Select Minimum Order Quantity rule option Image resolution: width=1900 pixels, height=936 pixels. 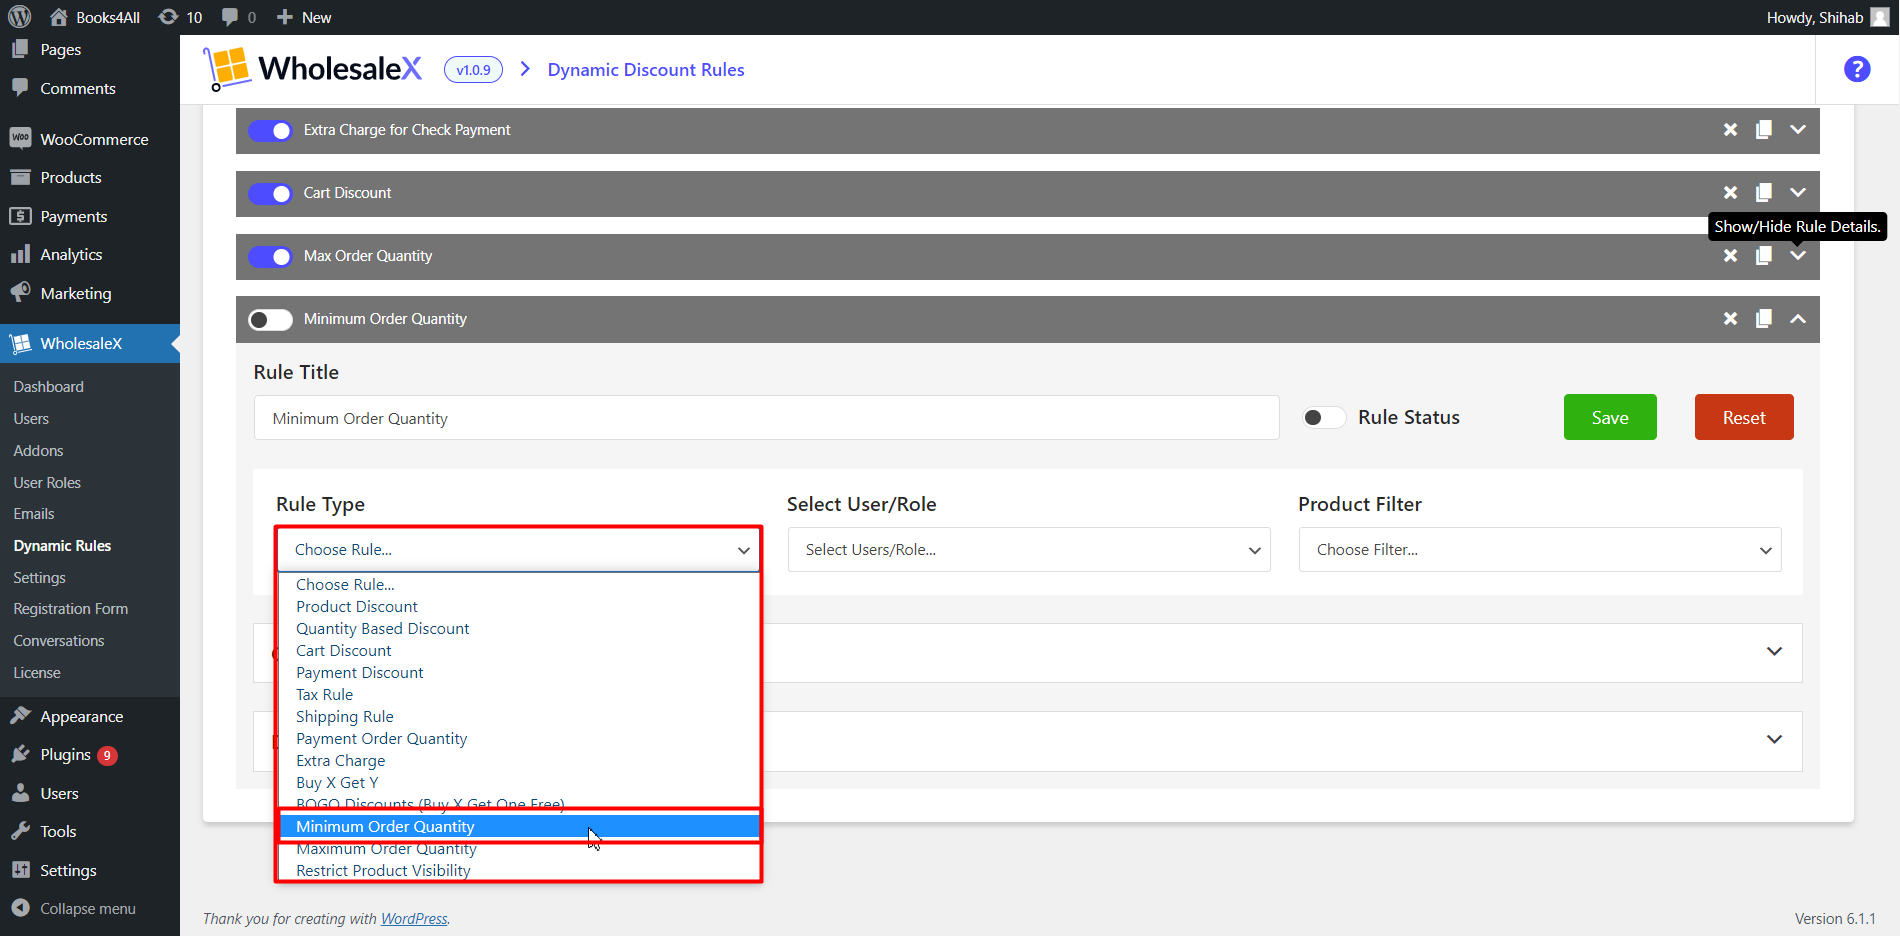[x=519, y=826]
